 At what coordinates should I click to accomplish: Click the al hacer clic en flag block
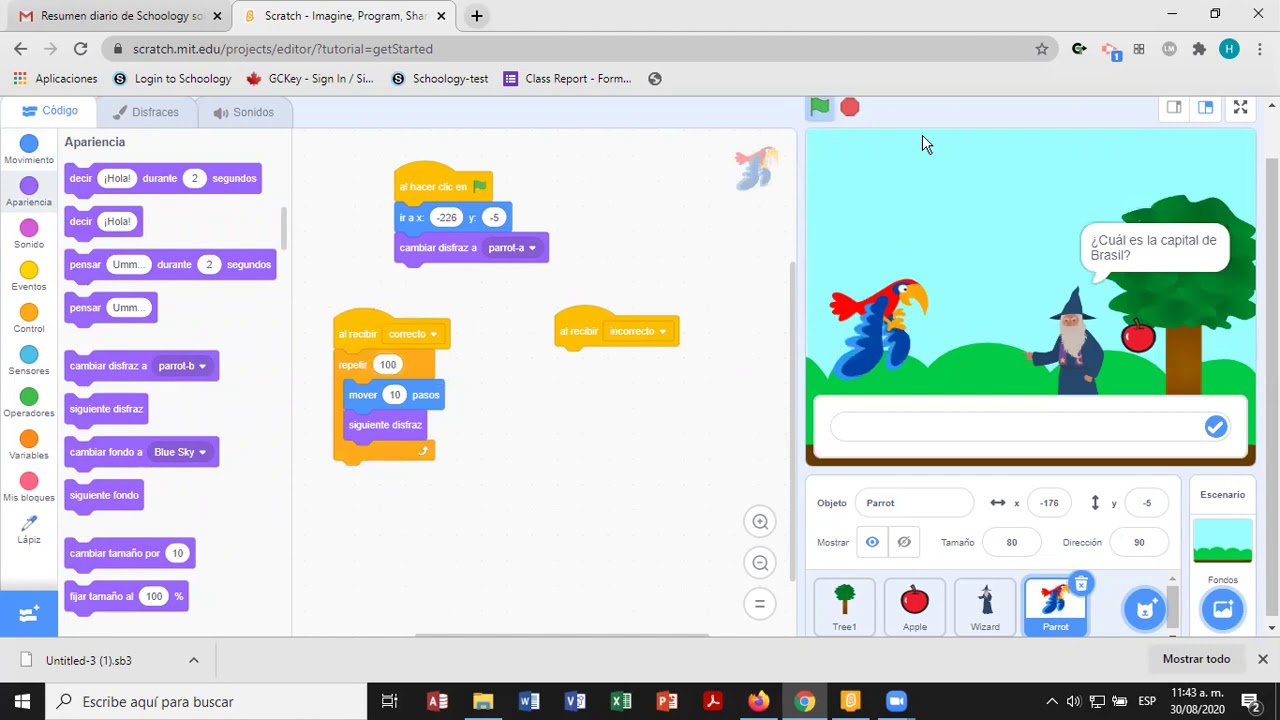tap(443, 184)
